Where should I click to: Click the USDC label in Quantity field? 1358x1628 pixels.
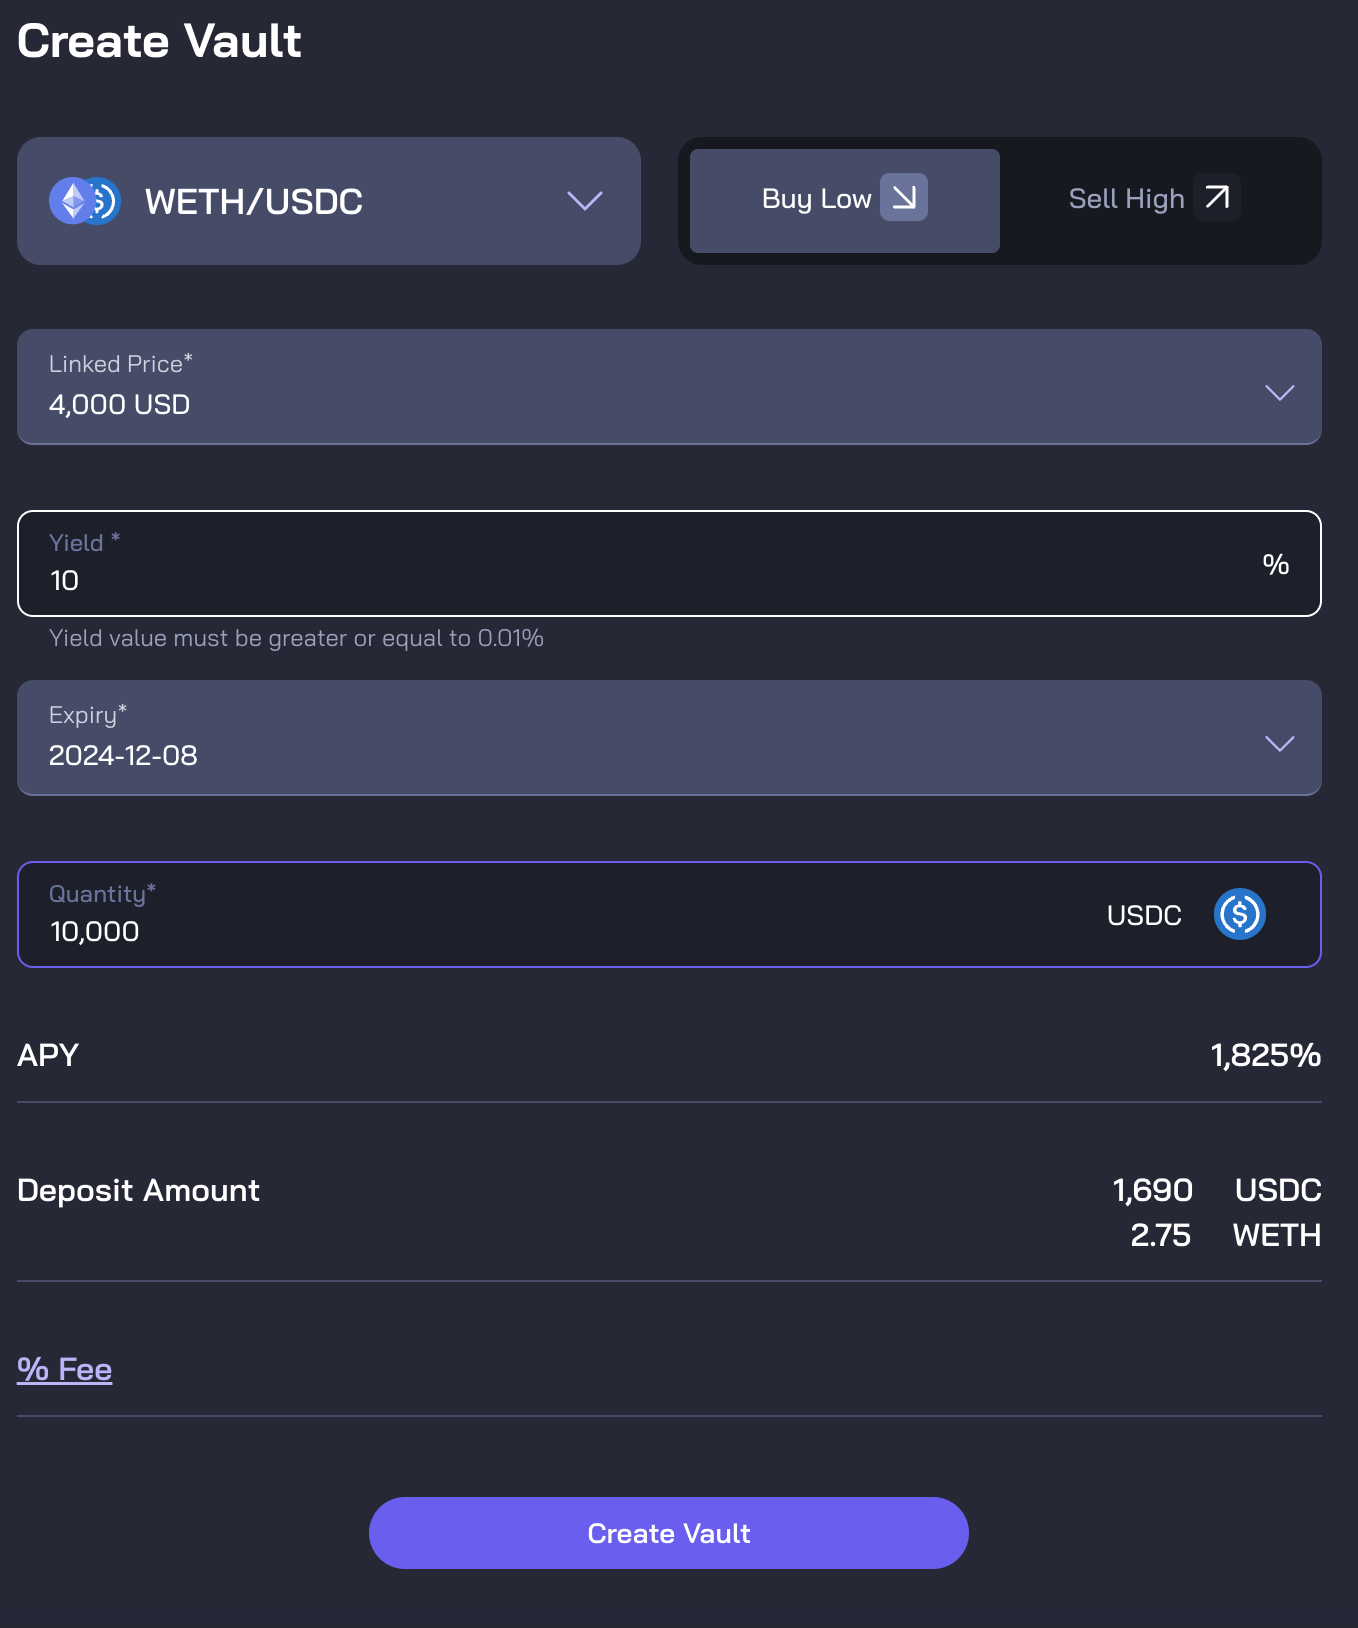coord(1144,915)
